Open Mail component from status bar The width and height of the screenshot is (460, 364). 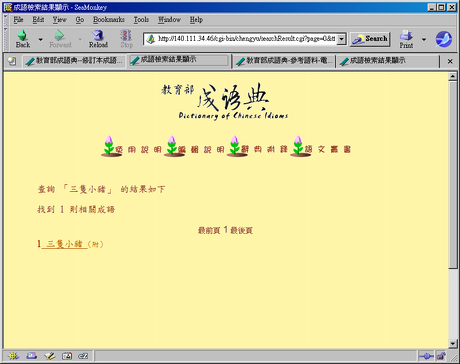[32, 356]
